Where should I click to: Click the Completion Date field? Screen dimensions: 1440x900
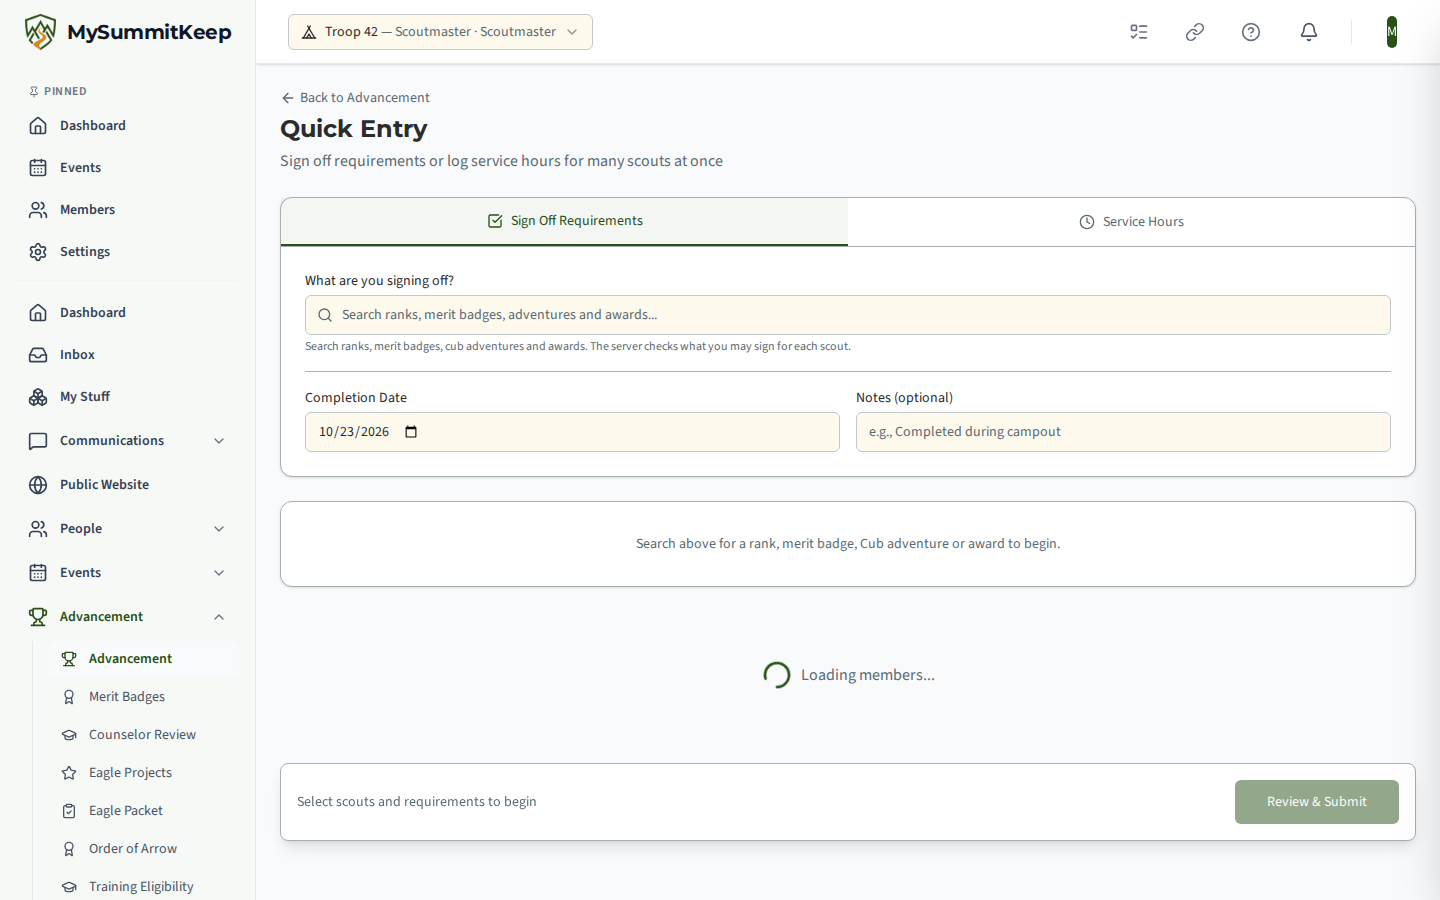[x=572, y=432]
